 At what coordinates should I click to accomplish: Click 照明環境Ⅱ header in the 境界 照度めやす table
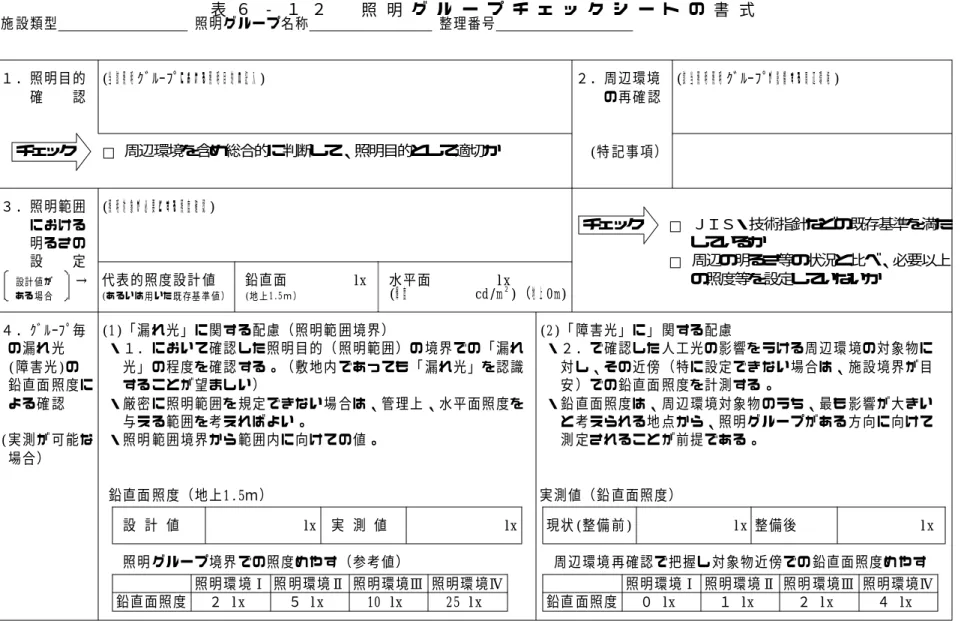(x=308, y=583)
